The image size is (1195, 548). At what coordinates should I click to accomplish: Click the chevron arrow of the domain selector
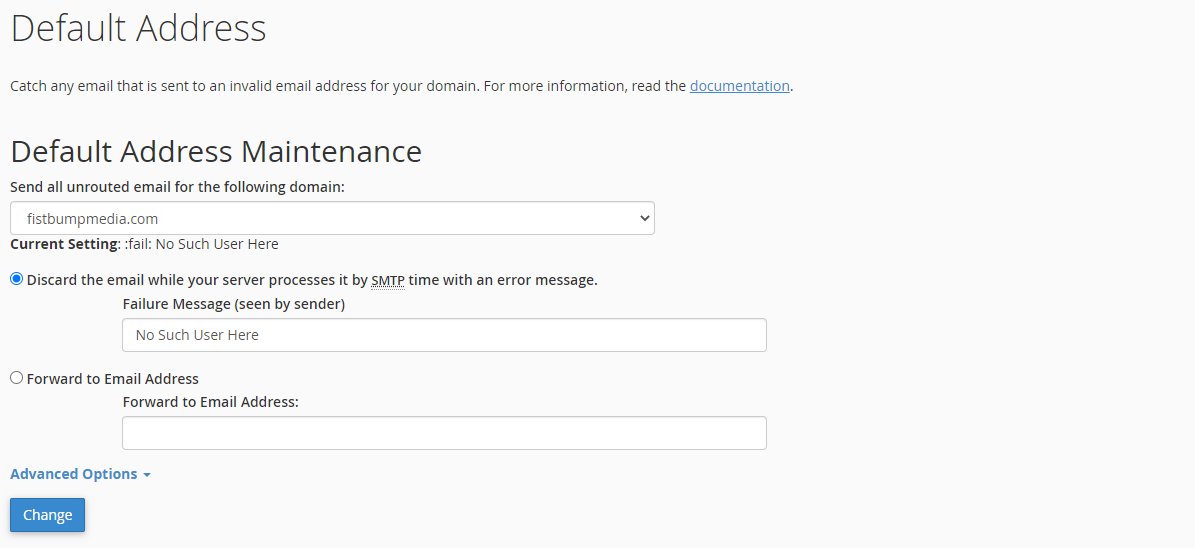point(642,218)
